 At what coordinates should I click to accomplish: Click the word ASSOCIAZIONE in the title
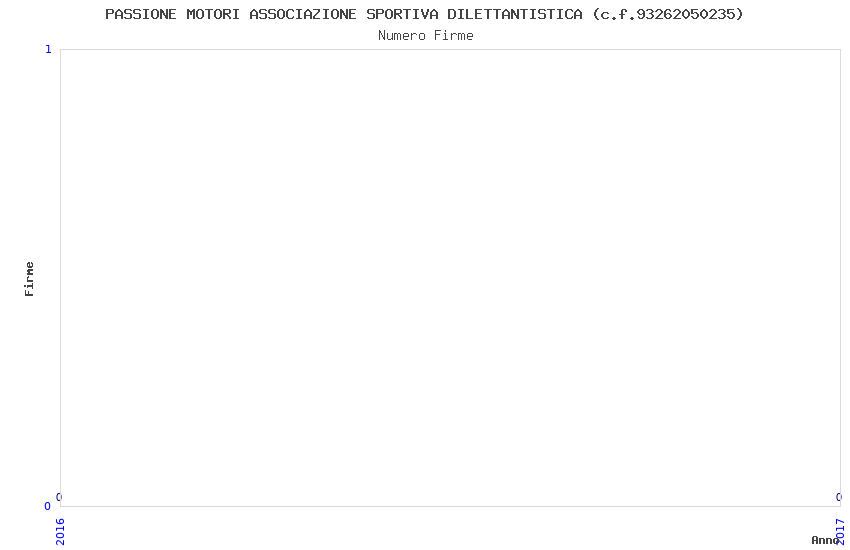[303, 14]
